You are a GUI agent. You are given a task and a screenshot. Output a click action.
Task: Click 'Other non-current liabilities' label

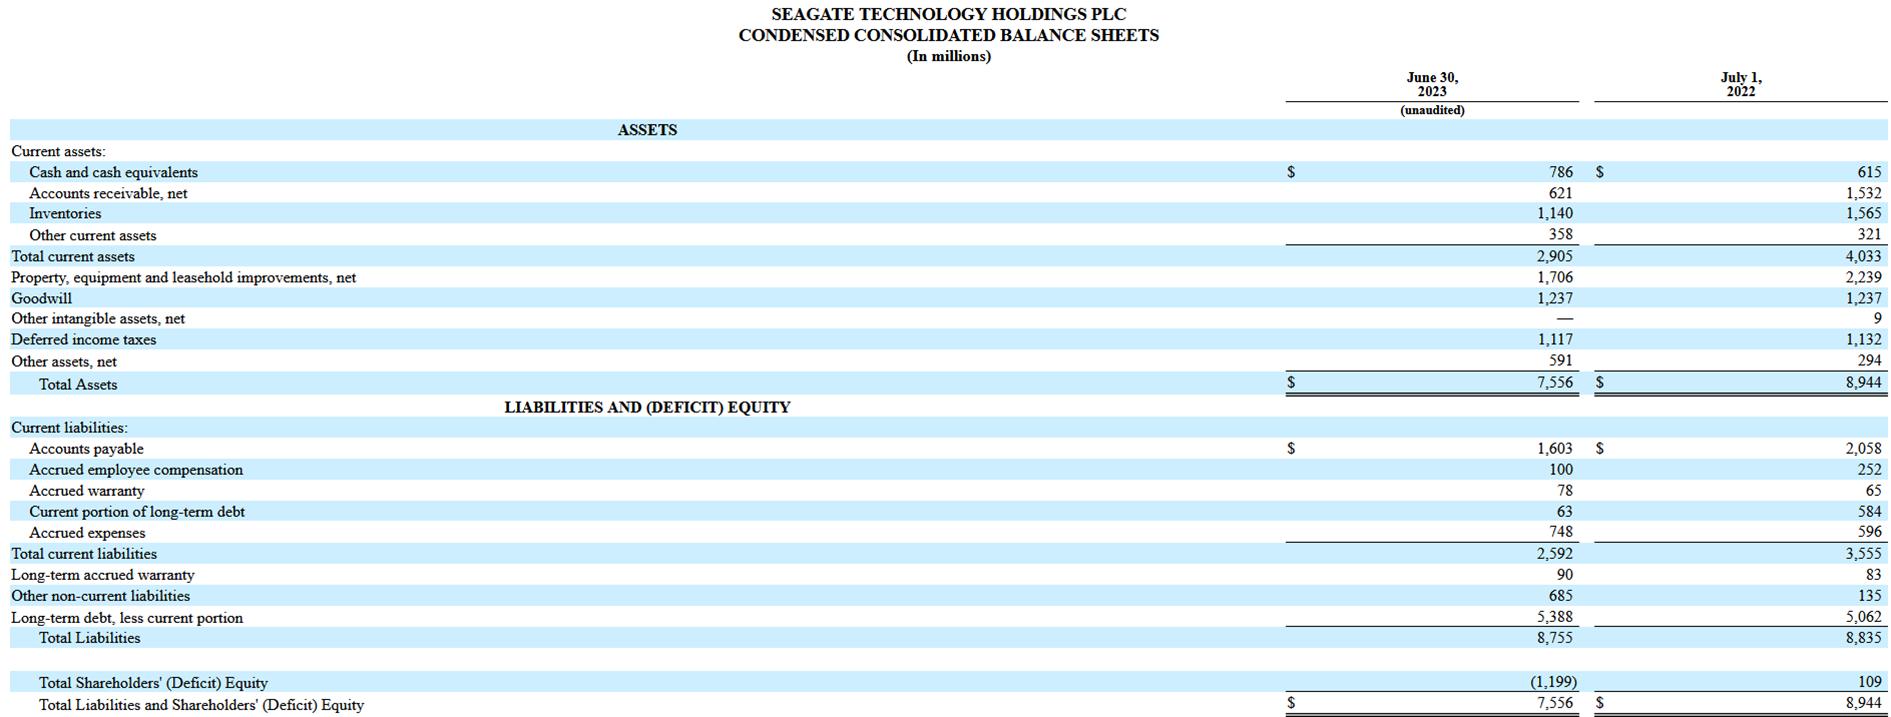pos(100,595)
